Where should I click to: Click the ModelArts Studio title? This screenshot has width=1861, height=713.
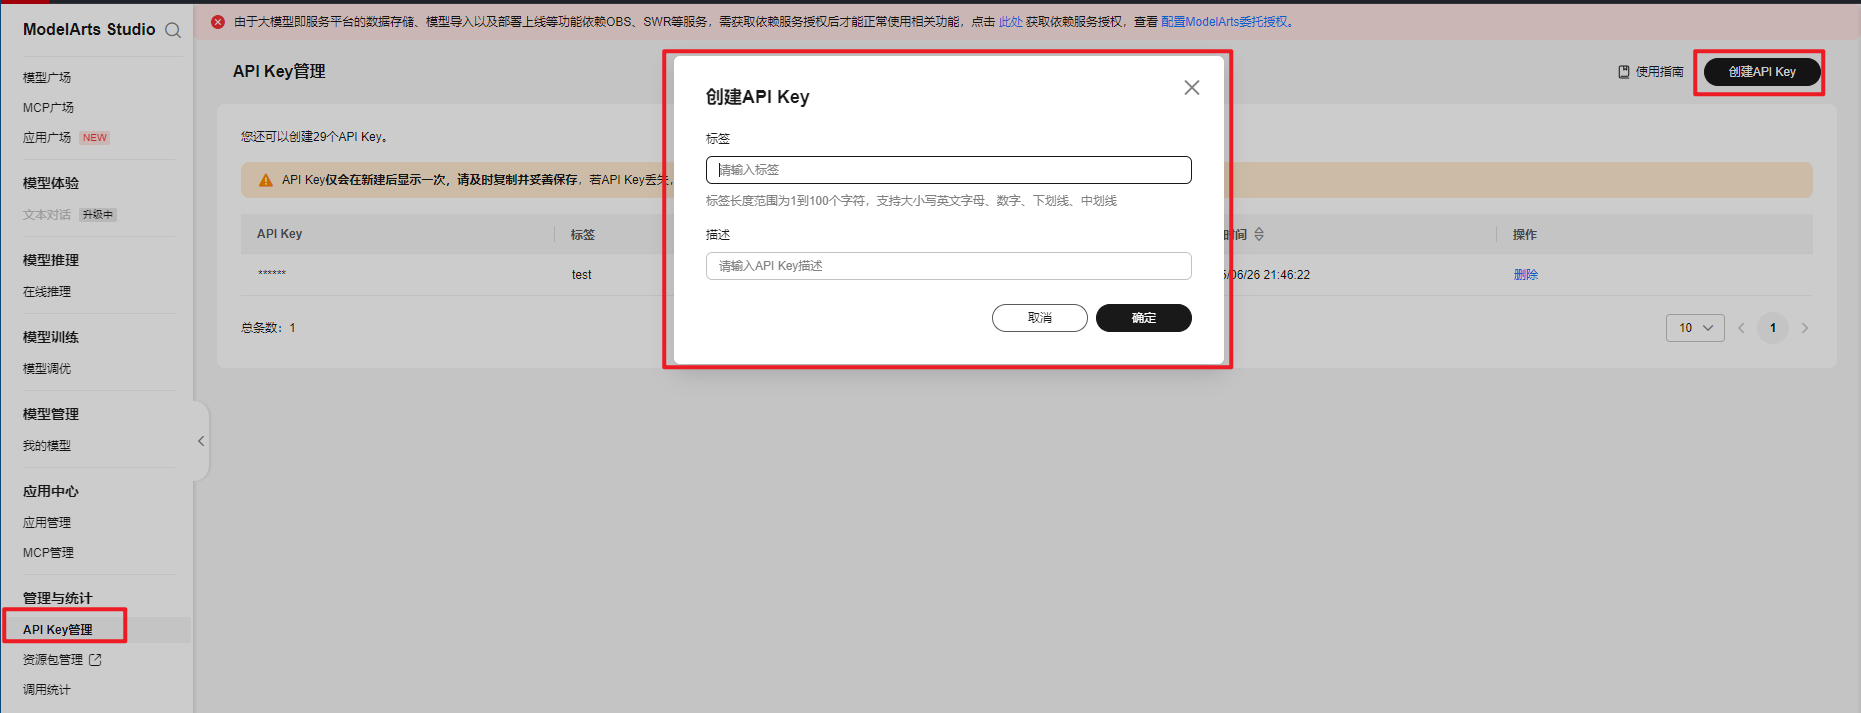point(89,30)
